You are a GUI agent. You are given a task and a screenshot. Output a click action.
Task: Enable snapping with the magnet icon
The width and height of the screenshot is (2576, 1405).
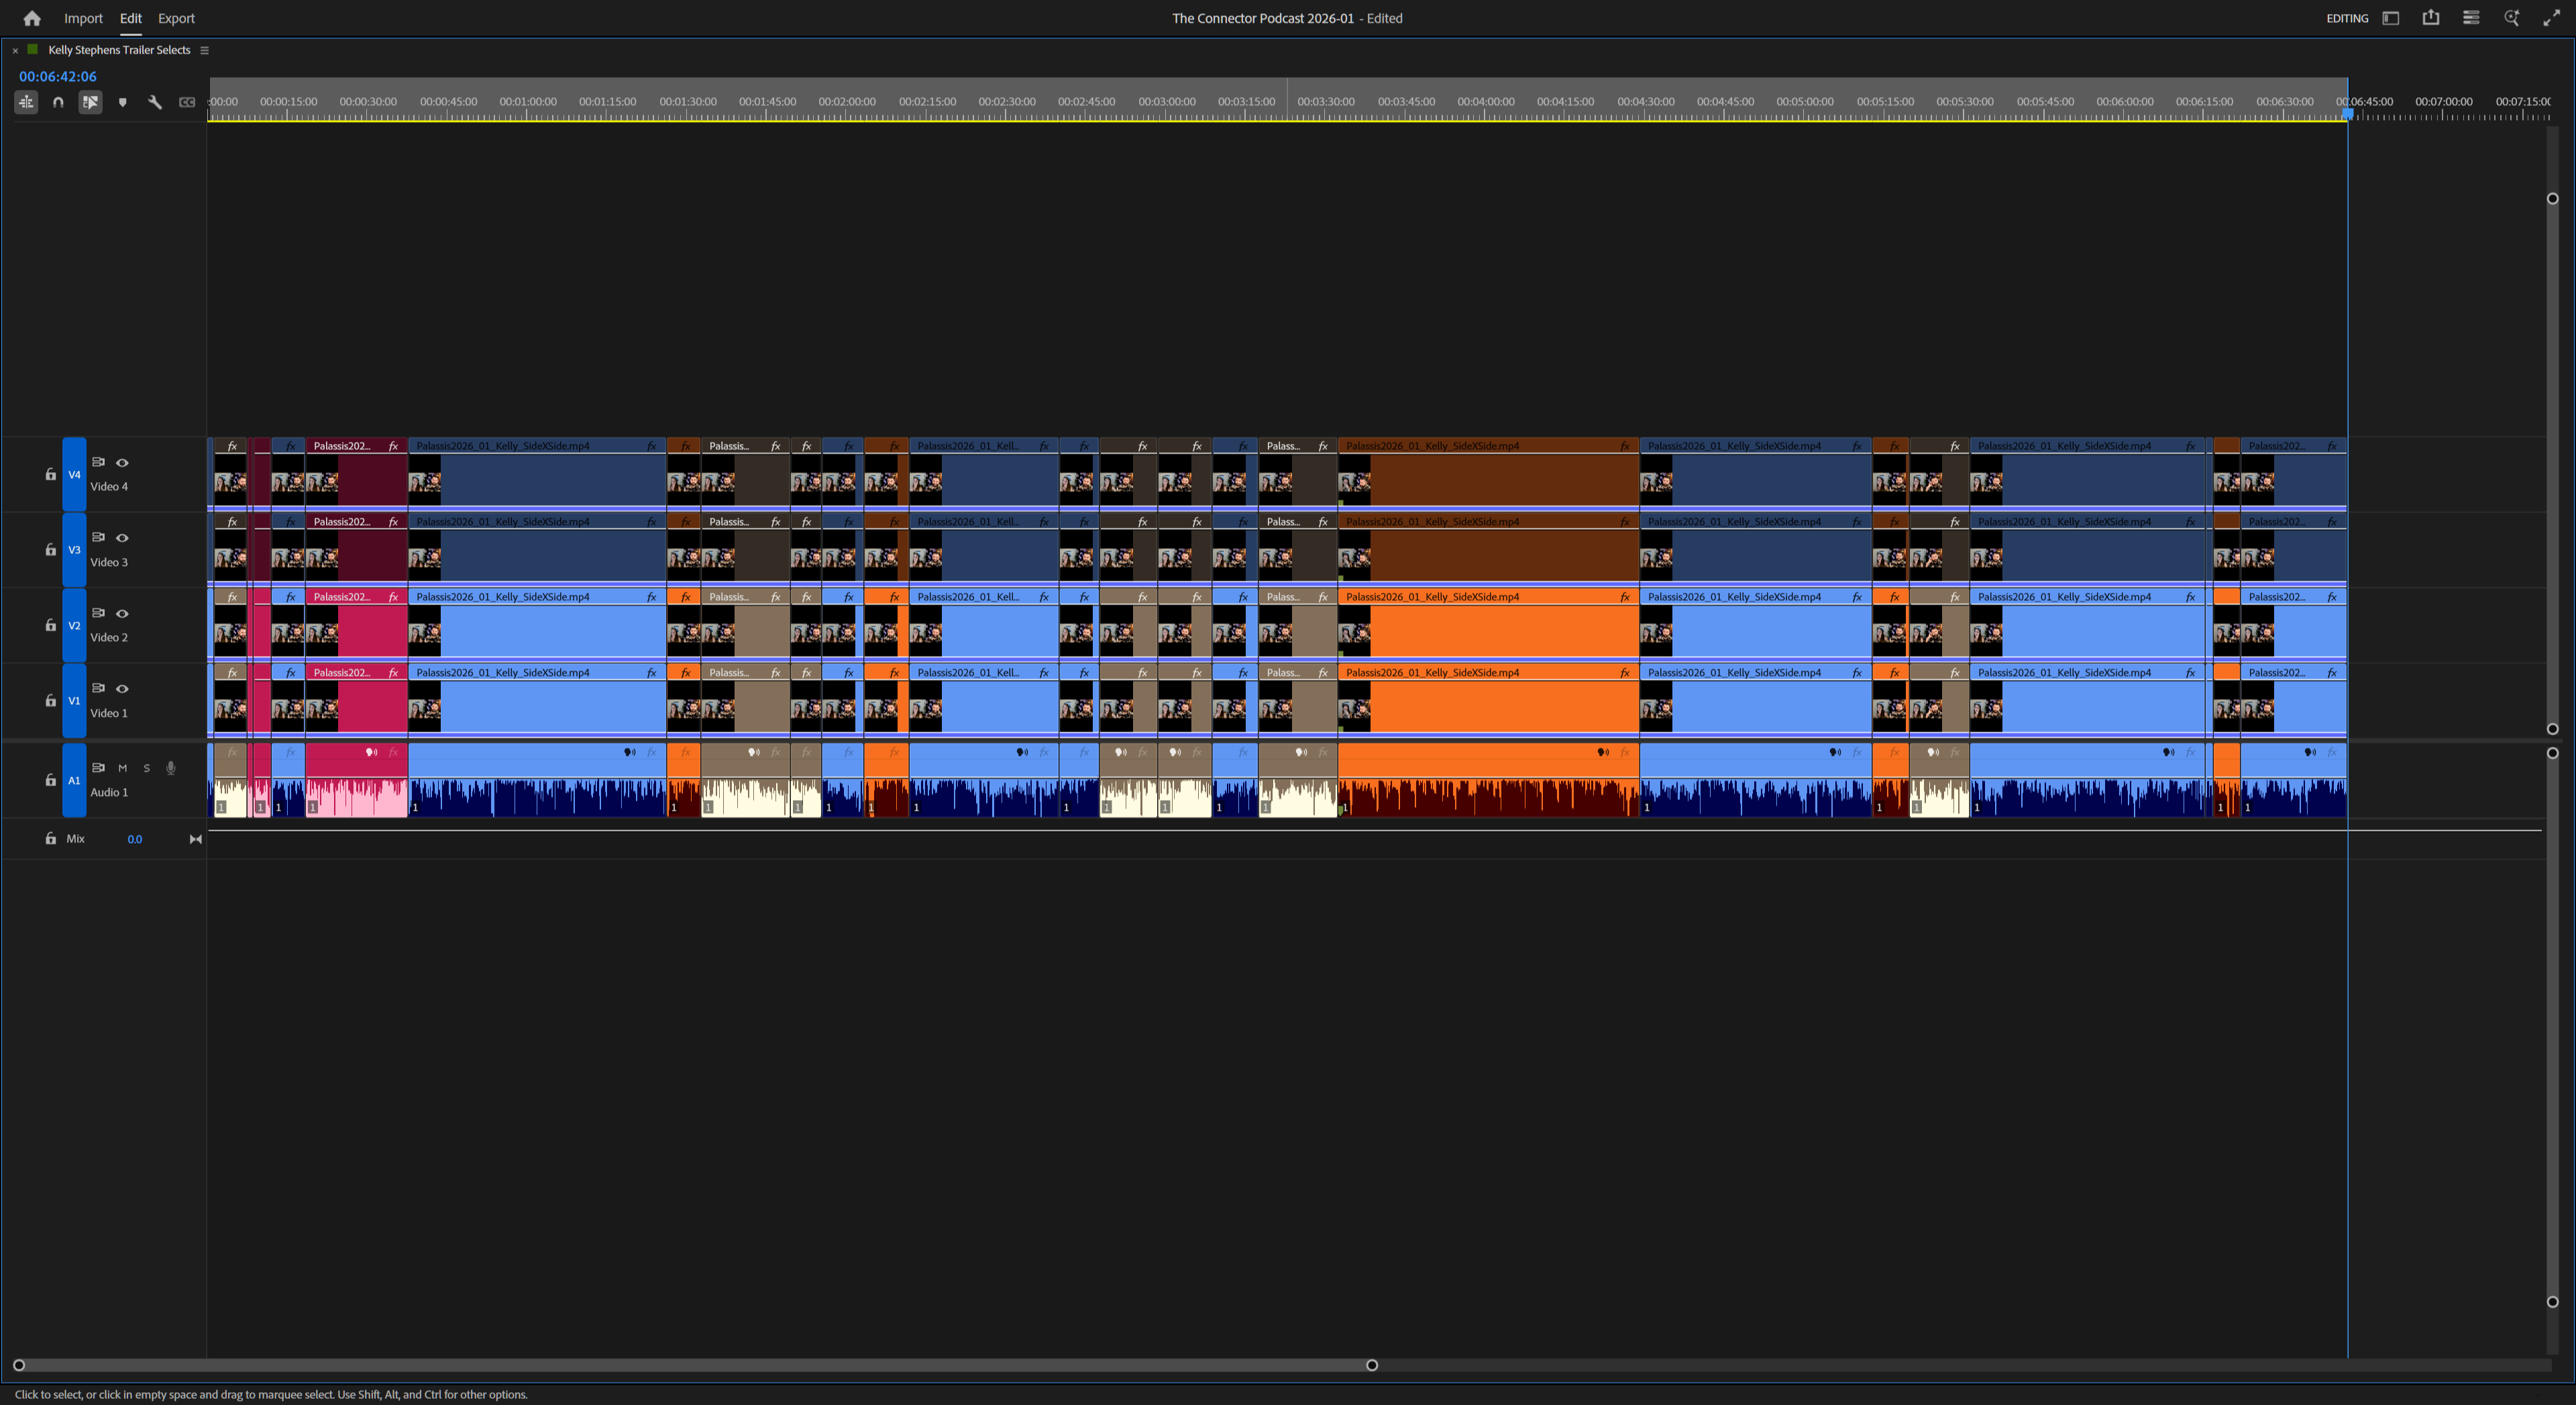pos(58,101)
